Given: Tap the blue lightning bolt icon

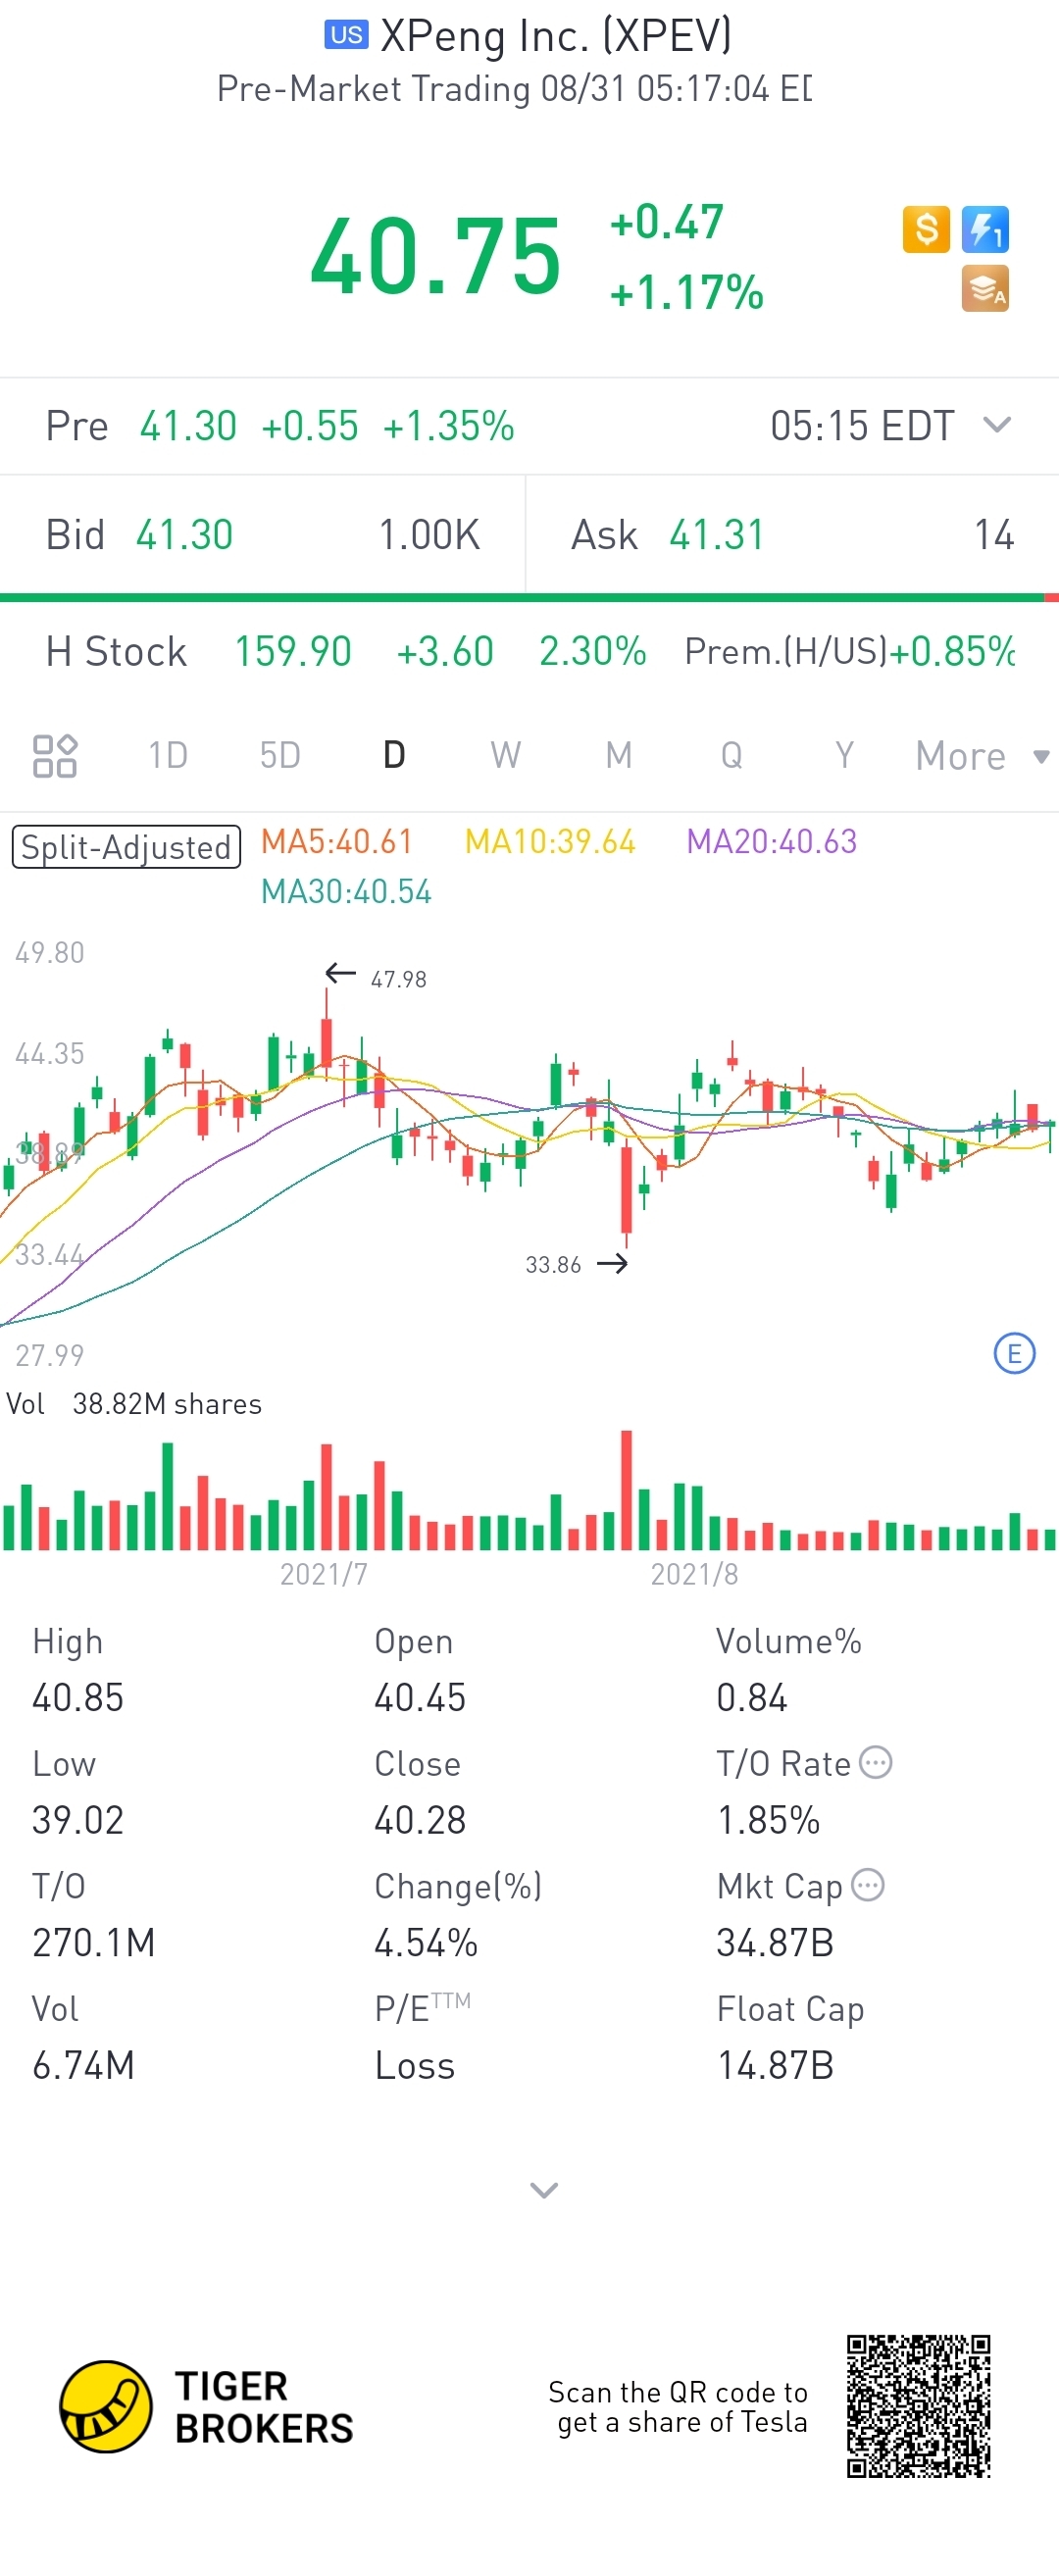Looking at the screenshot, I should 985,229.
